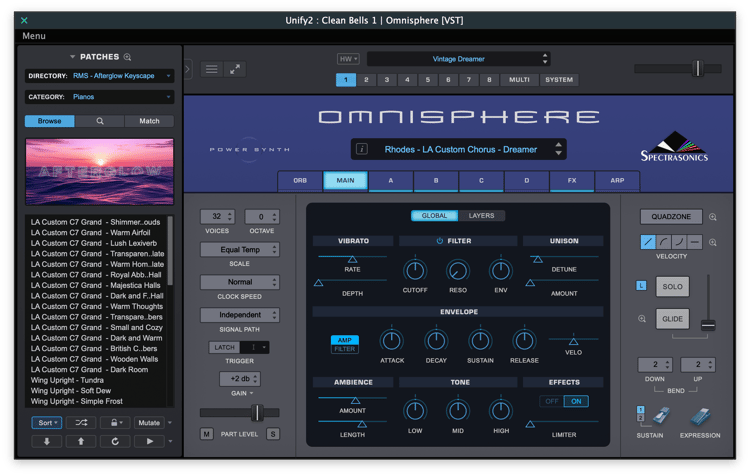
Task: Select linear velocity curve icon
Action: 648,242
